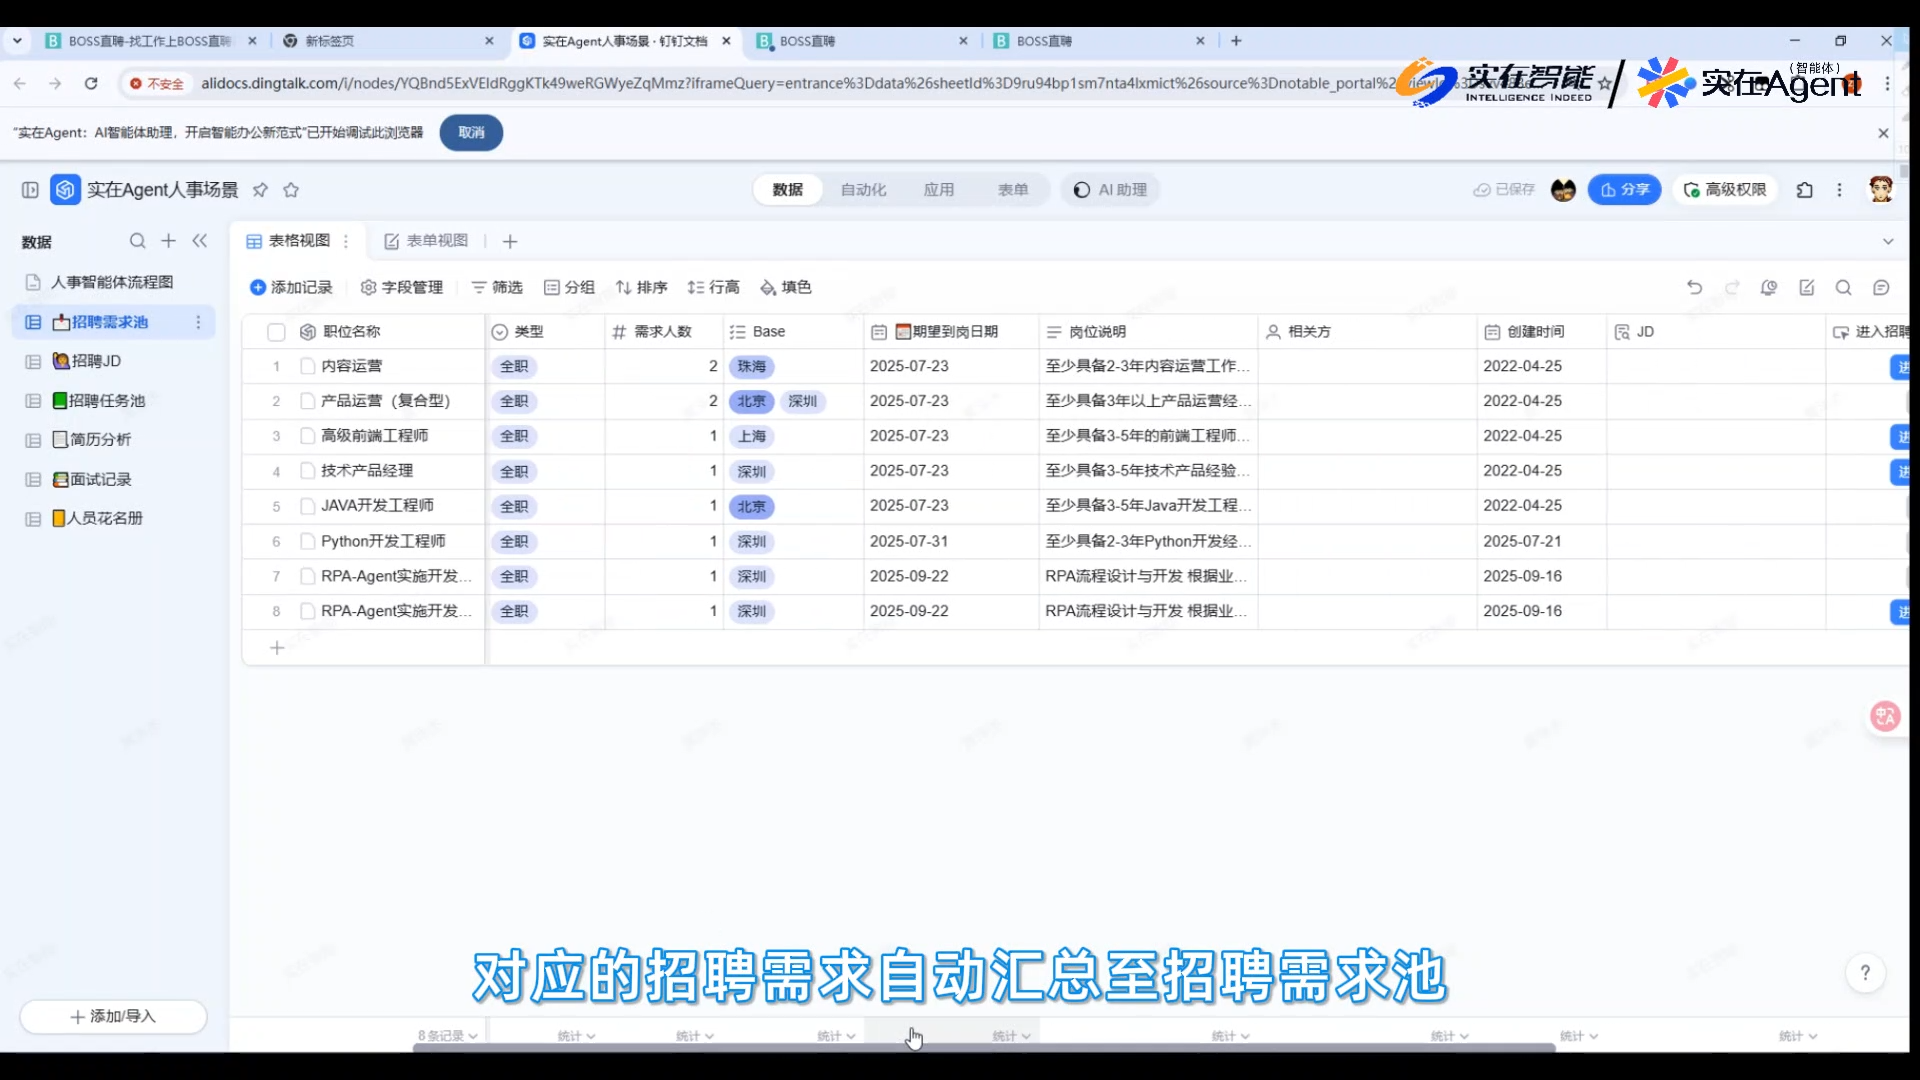The image size is (1920, 1080).
Task: Star the 实在Agent人事场景 document
Action: tap(291, 190)
